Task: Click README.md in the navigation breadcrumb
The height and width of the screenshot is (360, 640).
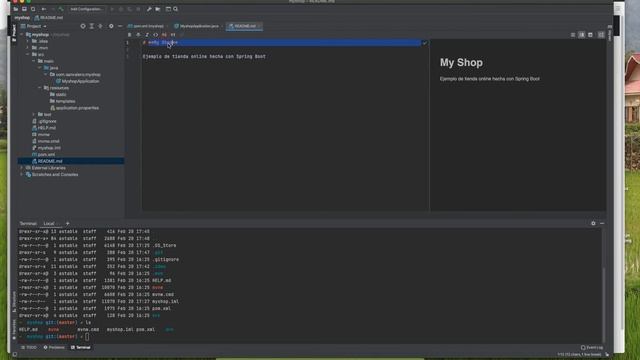Action: pyautogui.click(x=49, y=18)
